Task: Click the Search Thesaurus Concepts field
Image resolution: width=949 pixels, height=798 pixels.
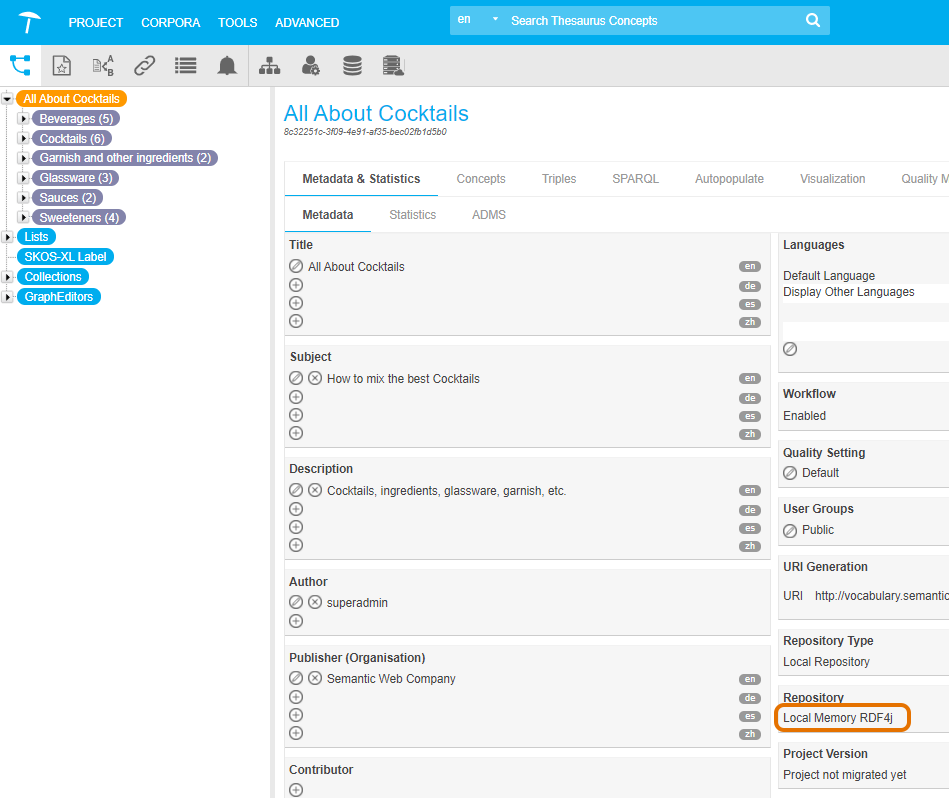Action: (x=650, y=21)
